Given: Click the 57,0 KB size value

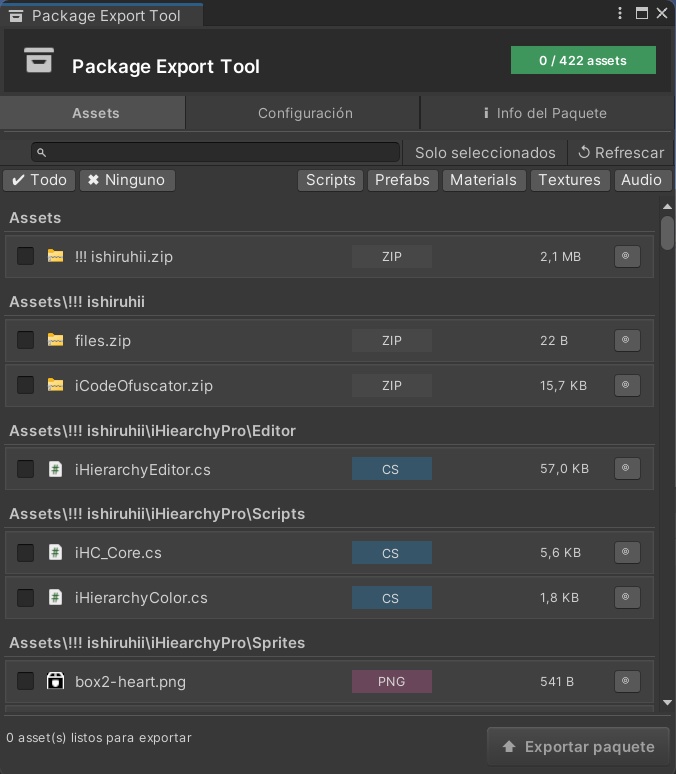Looking at the screenshot, I should pyautogui.click(x=564, y=468).
